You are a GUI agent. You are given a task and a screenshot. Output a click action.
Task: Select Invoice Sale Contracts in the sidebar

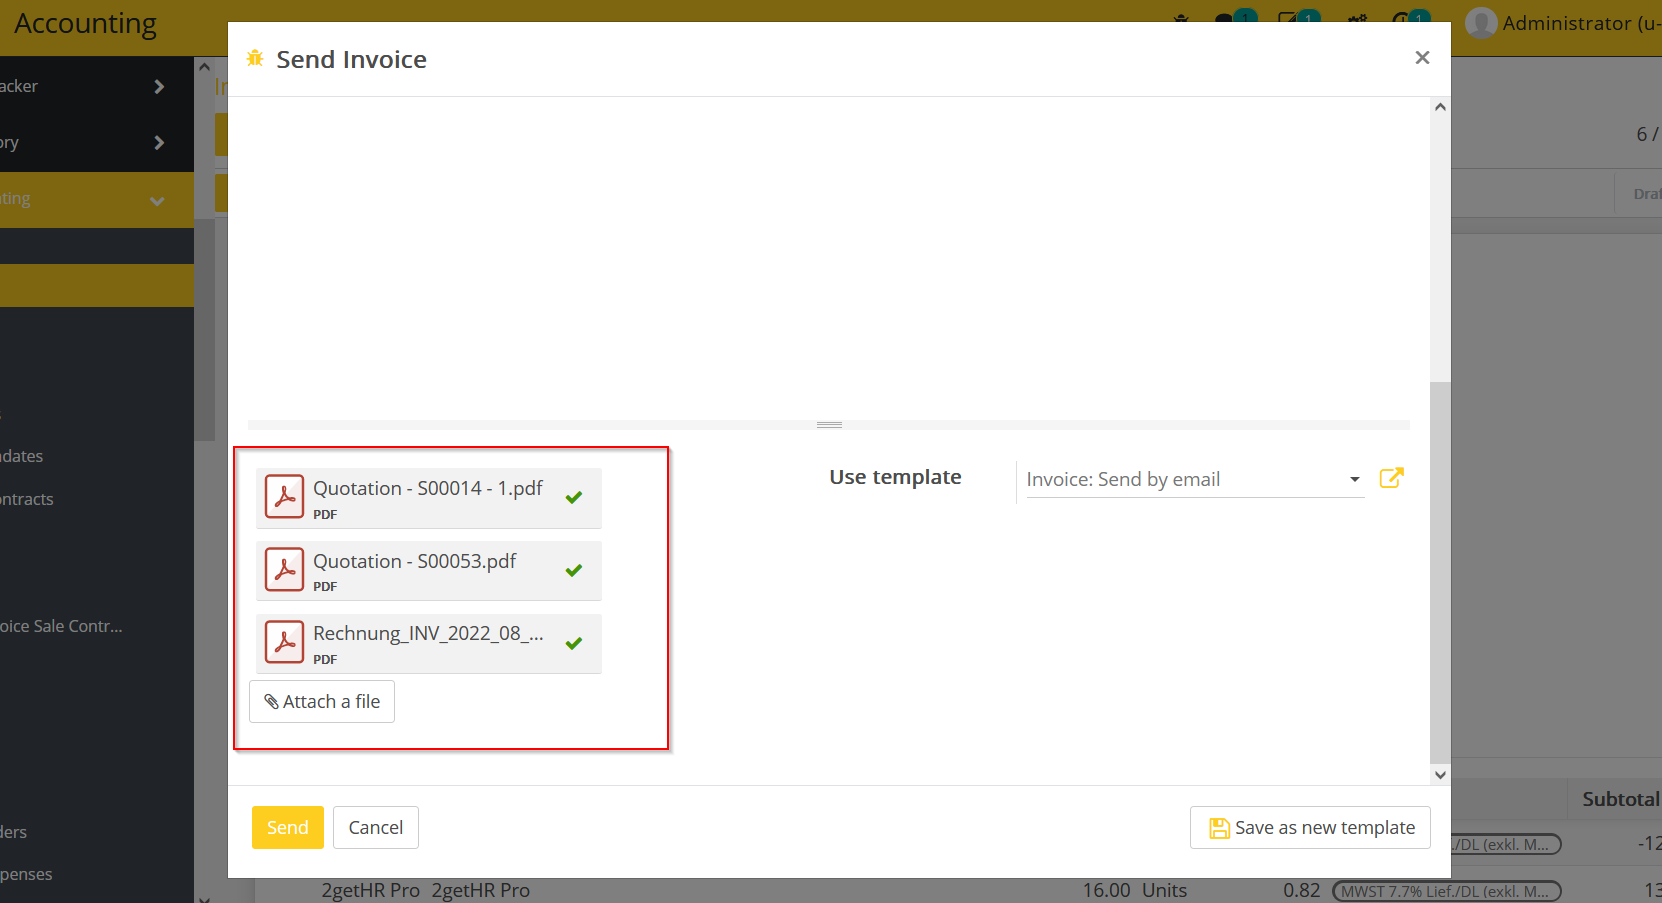[x=62, y=626]
